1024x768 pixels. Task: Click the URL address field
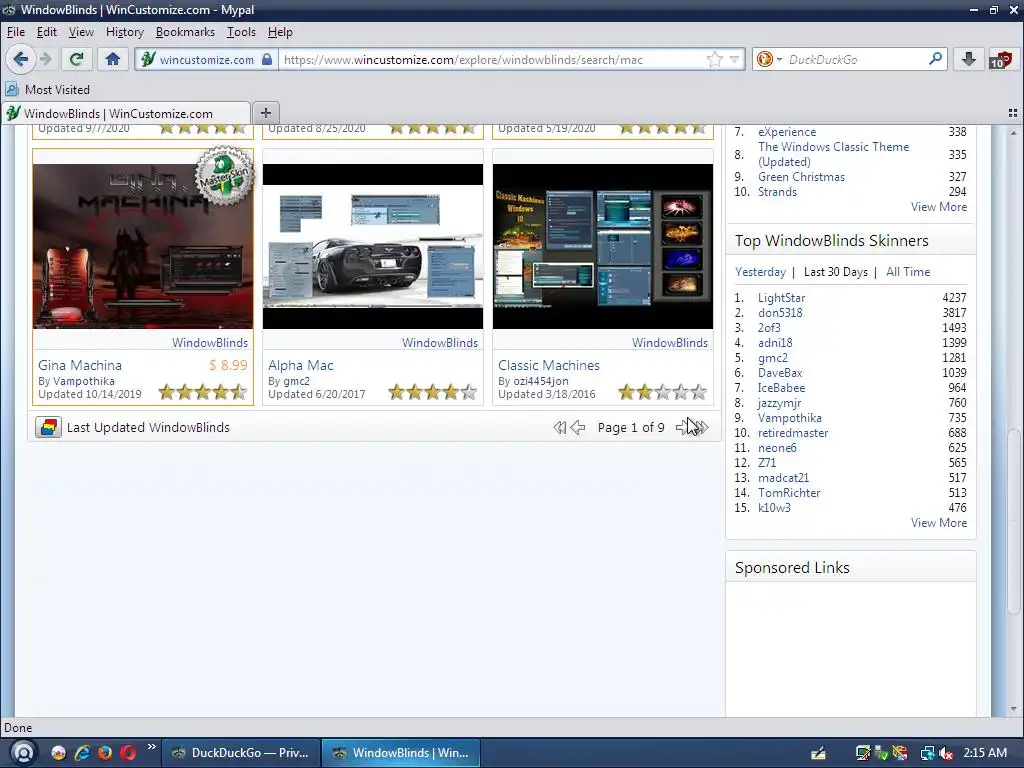pyautogui.click(x=493, y=59)
